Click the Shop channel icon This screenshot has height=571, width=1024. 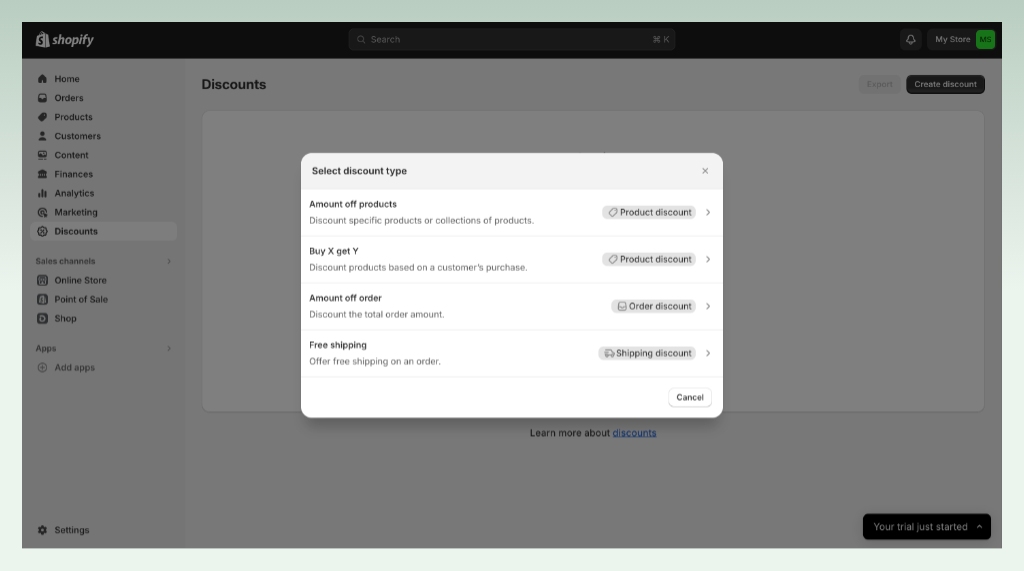(x=42, y=318)
